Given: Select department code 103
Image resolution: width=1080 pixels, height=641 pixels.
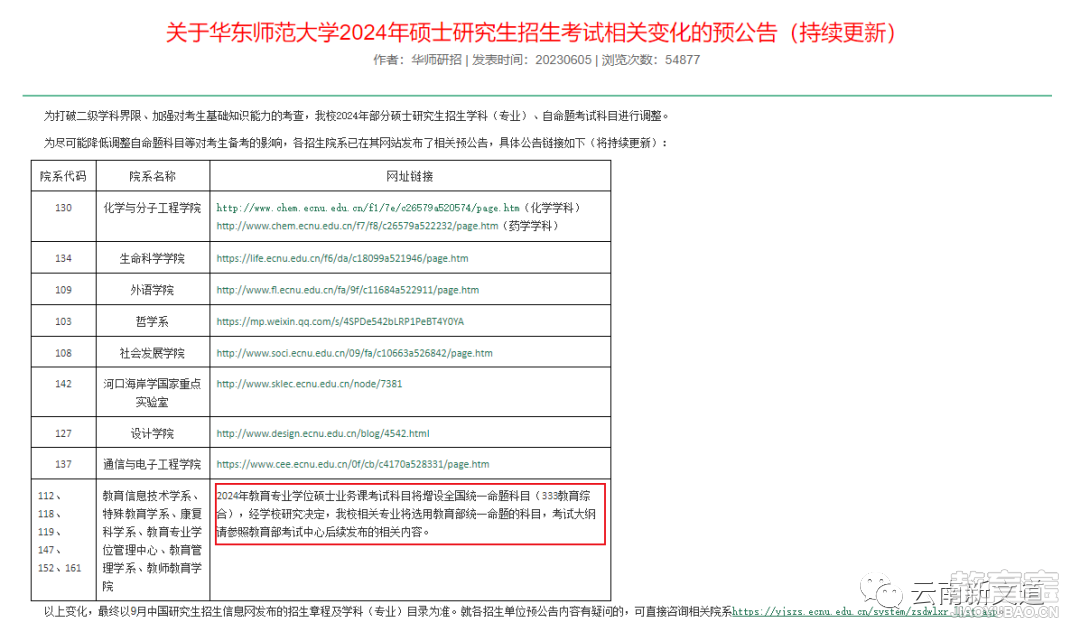Looking at the screenshot, I should (63, 322).
